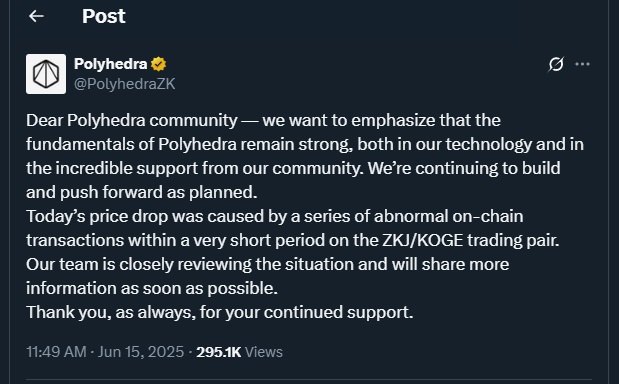Screen dimensions: 619x384
Task: Click the 11:49 AM timestamp
Action: tap(56, 352)
